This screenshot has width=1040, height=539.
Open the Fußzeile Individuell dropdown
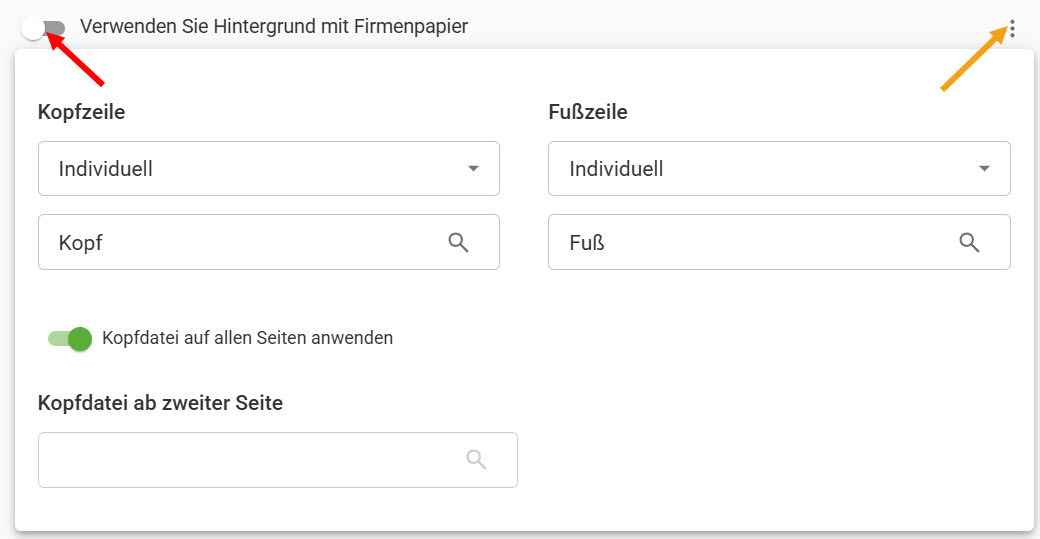tap(779, 168)
